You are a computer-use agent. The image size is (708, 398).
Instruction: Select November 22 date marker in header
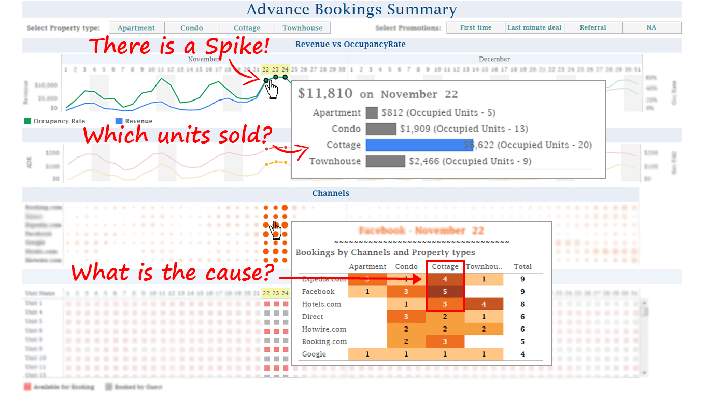[x=266, y=70]
